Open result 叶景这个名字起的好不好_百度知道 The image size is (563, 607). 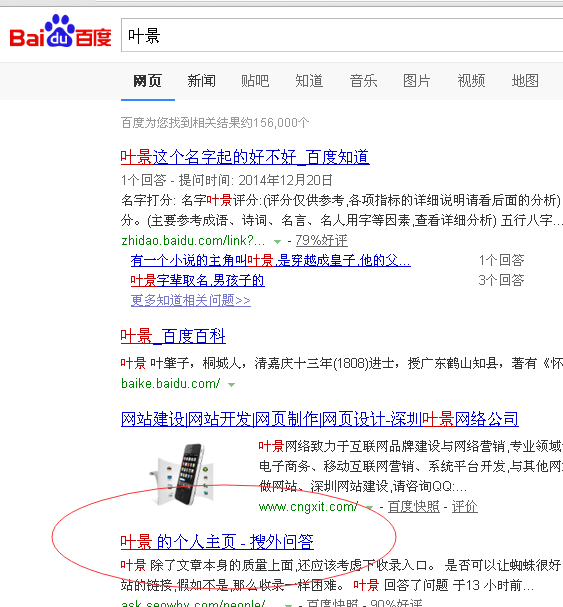(x=245, y=157)
